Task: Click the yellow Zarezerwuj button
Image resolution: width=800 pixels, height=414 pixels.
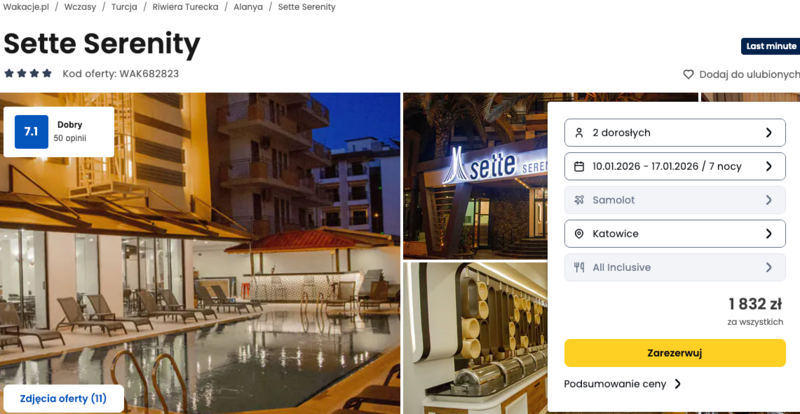Action: [x=674, y=353]
